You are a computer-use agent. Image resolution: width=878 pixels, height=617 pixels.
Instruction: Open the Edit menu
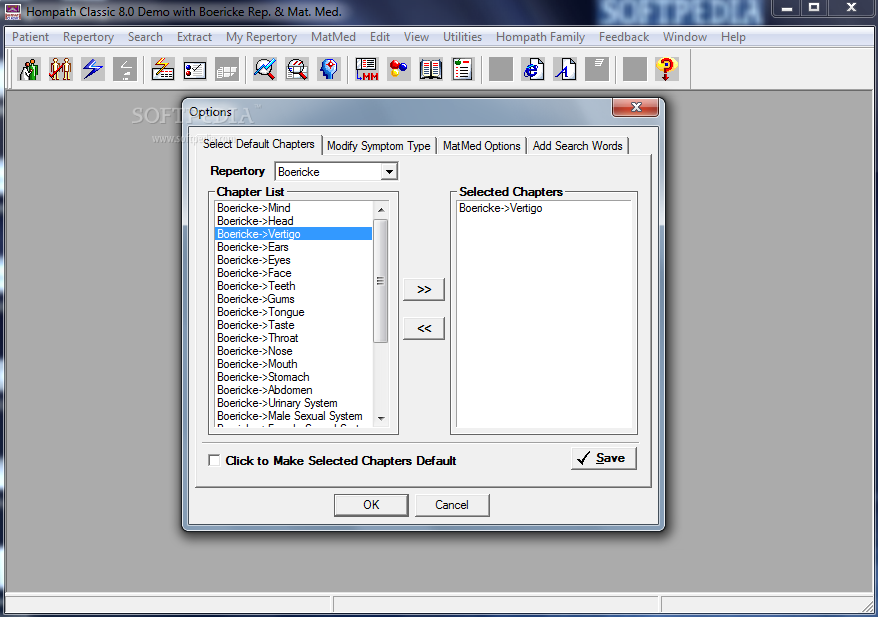380,37
